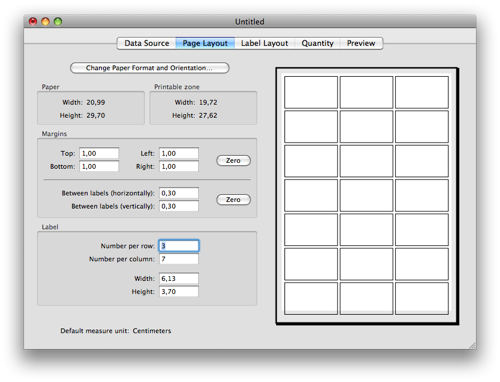
Task: Click the top-left label in page preview
Action: 311,92
